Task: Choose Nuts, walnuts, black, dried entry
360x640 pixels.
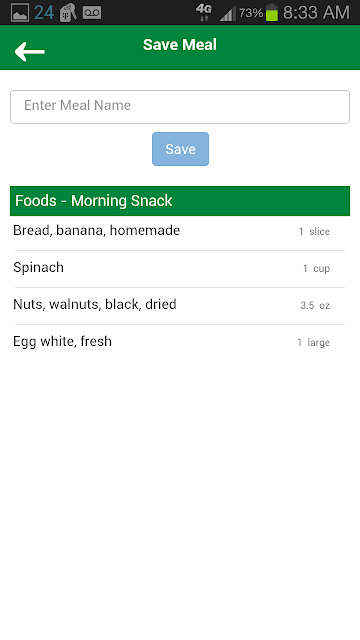Action: coord(180,306)
